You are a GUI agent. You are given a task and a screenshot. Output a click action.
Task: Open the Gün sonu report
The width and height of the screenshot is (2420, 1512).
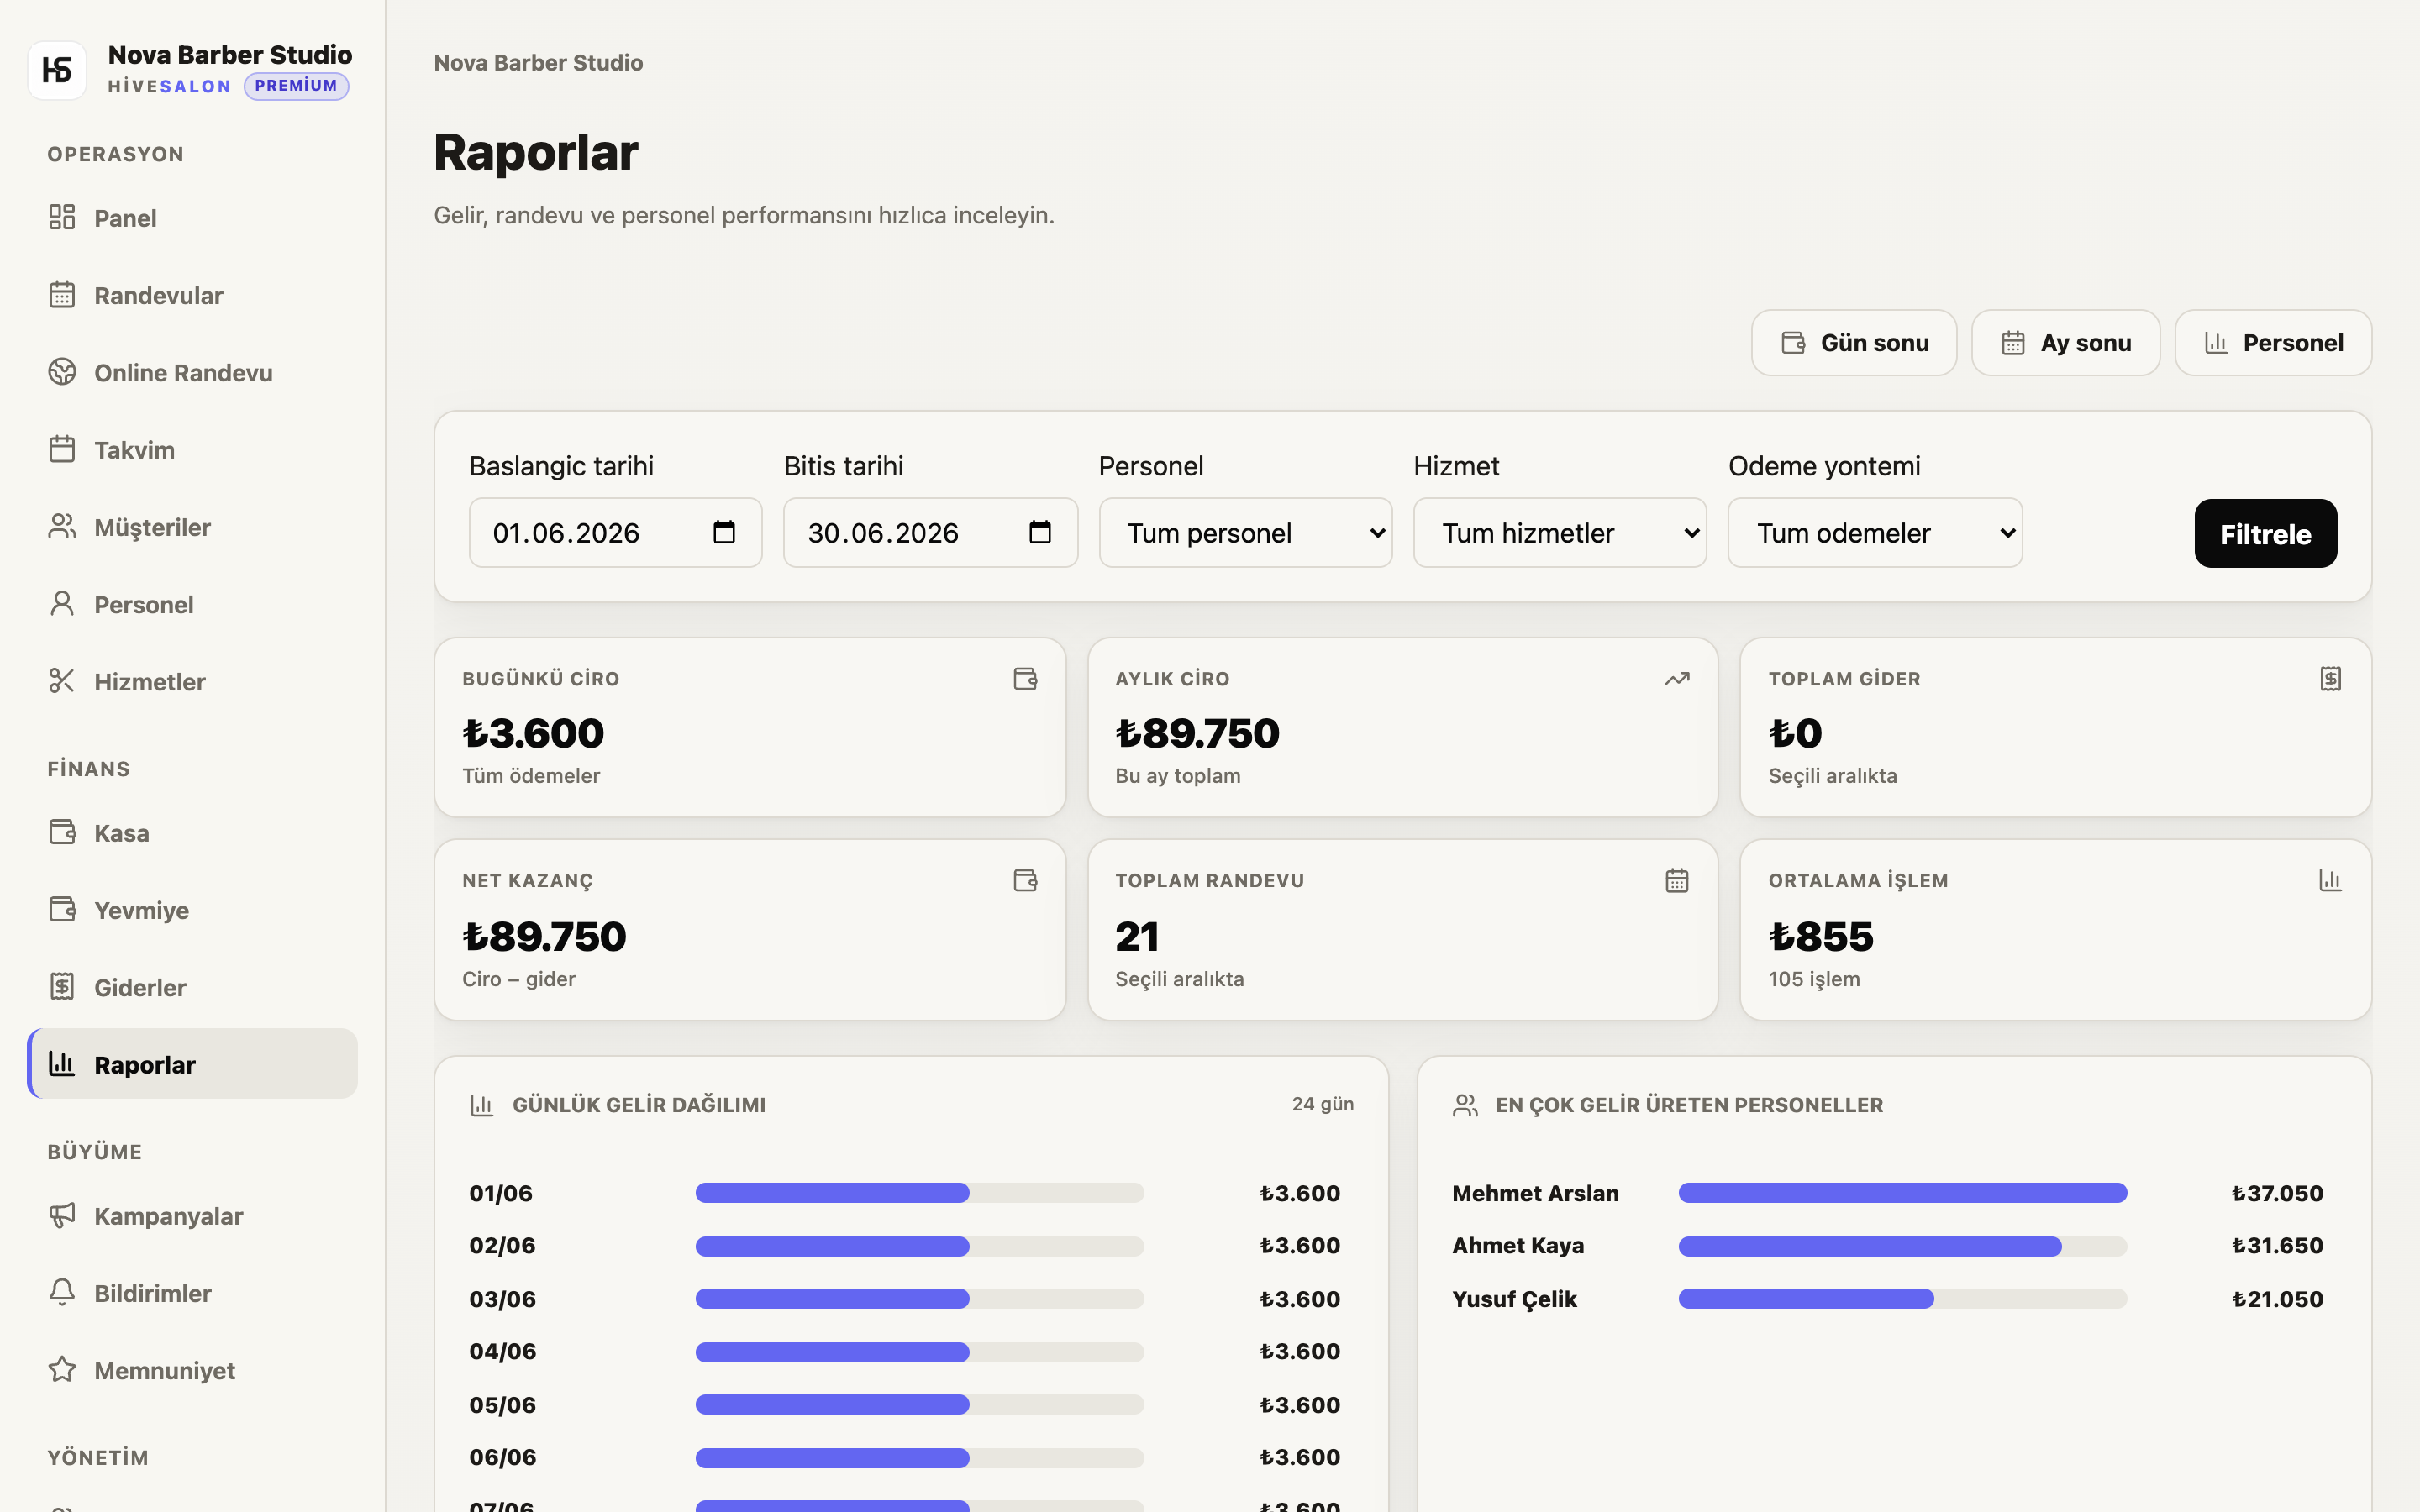click(x=1854, y=343)
